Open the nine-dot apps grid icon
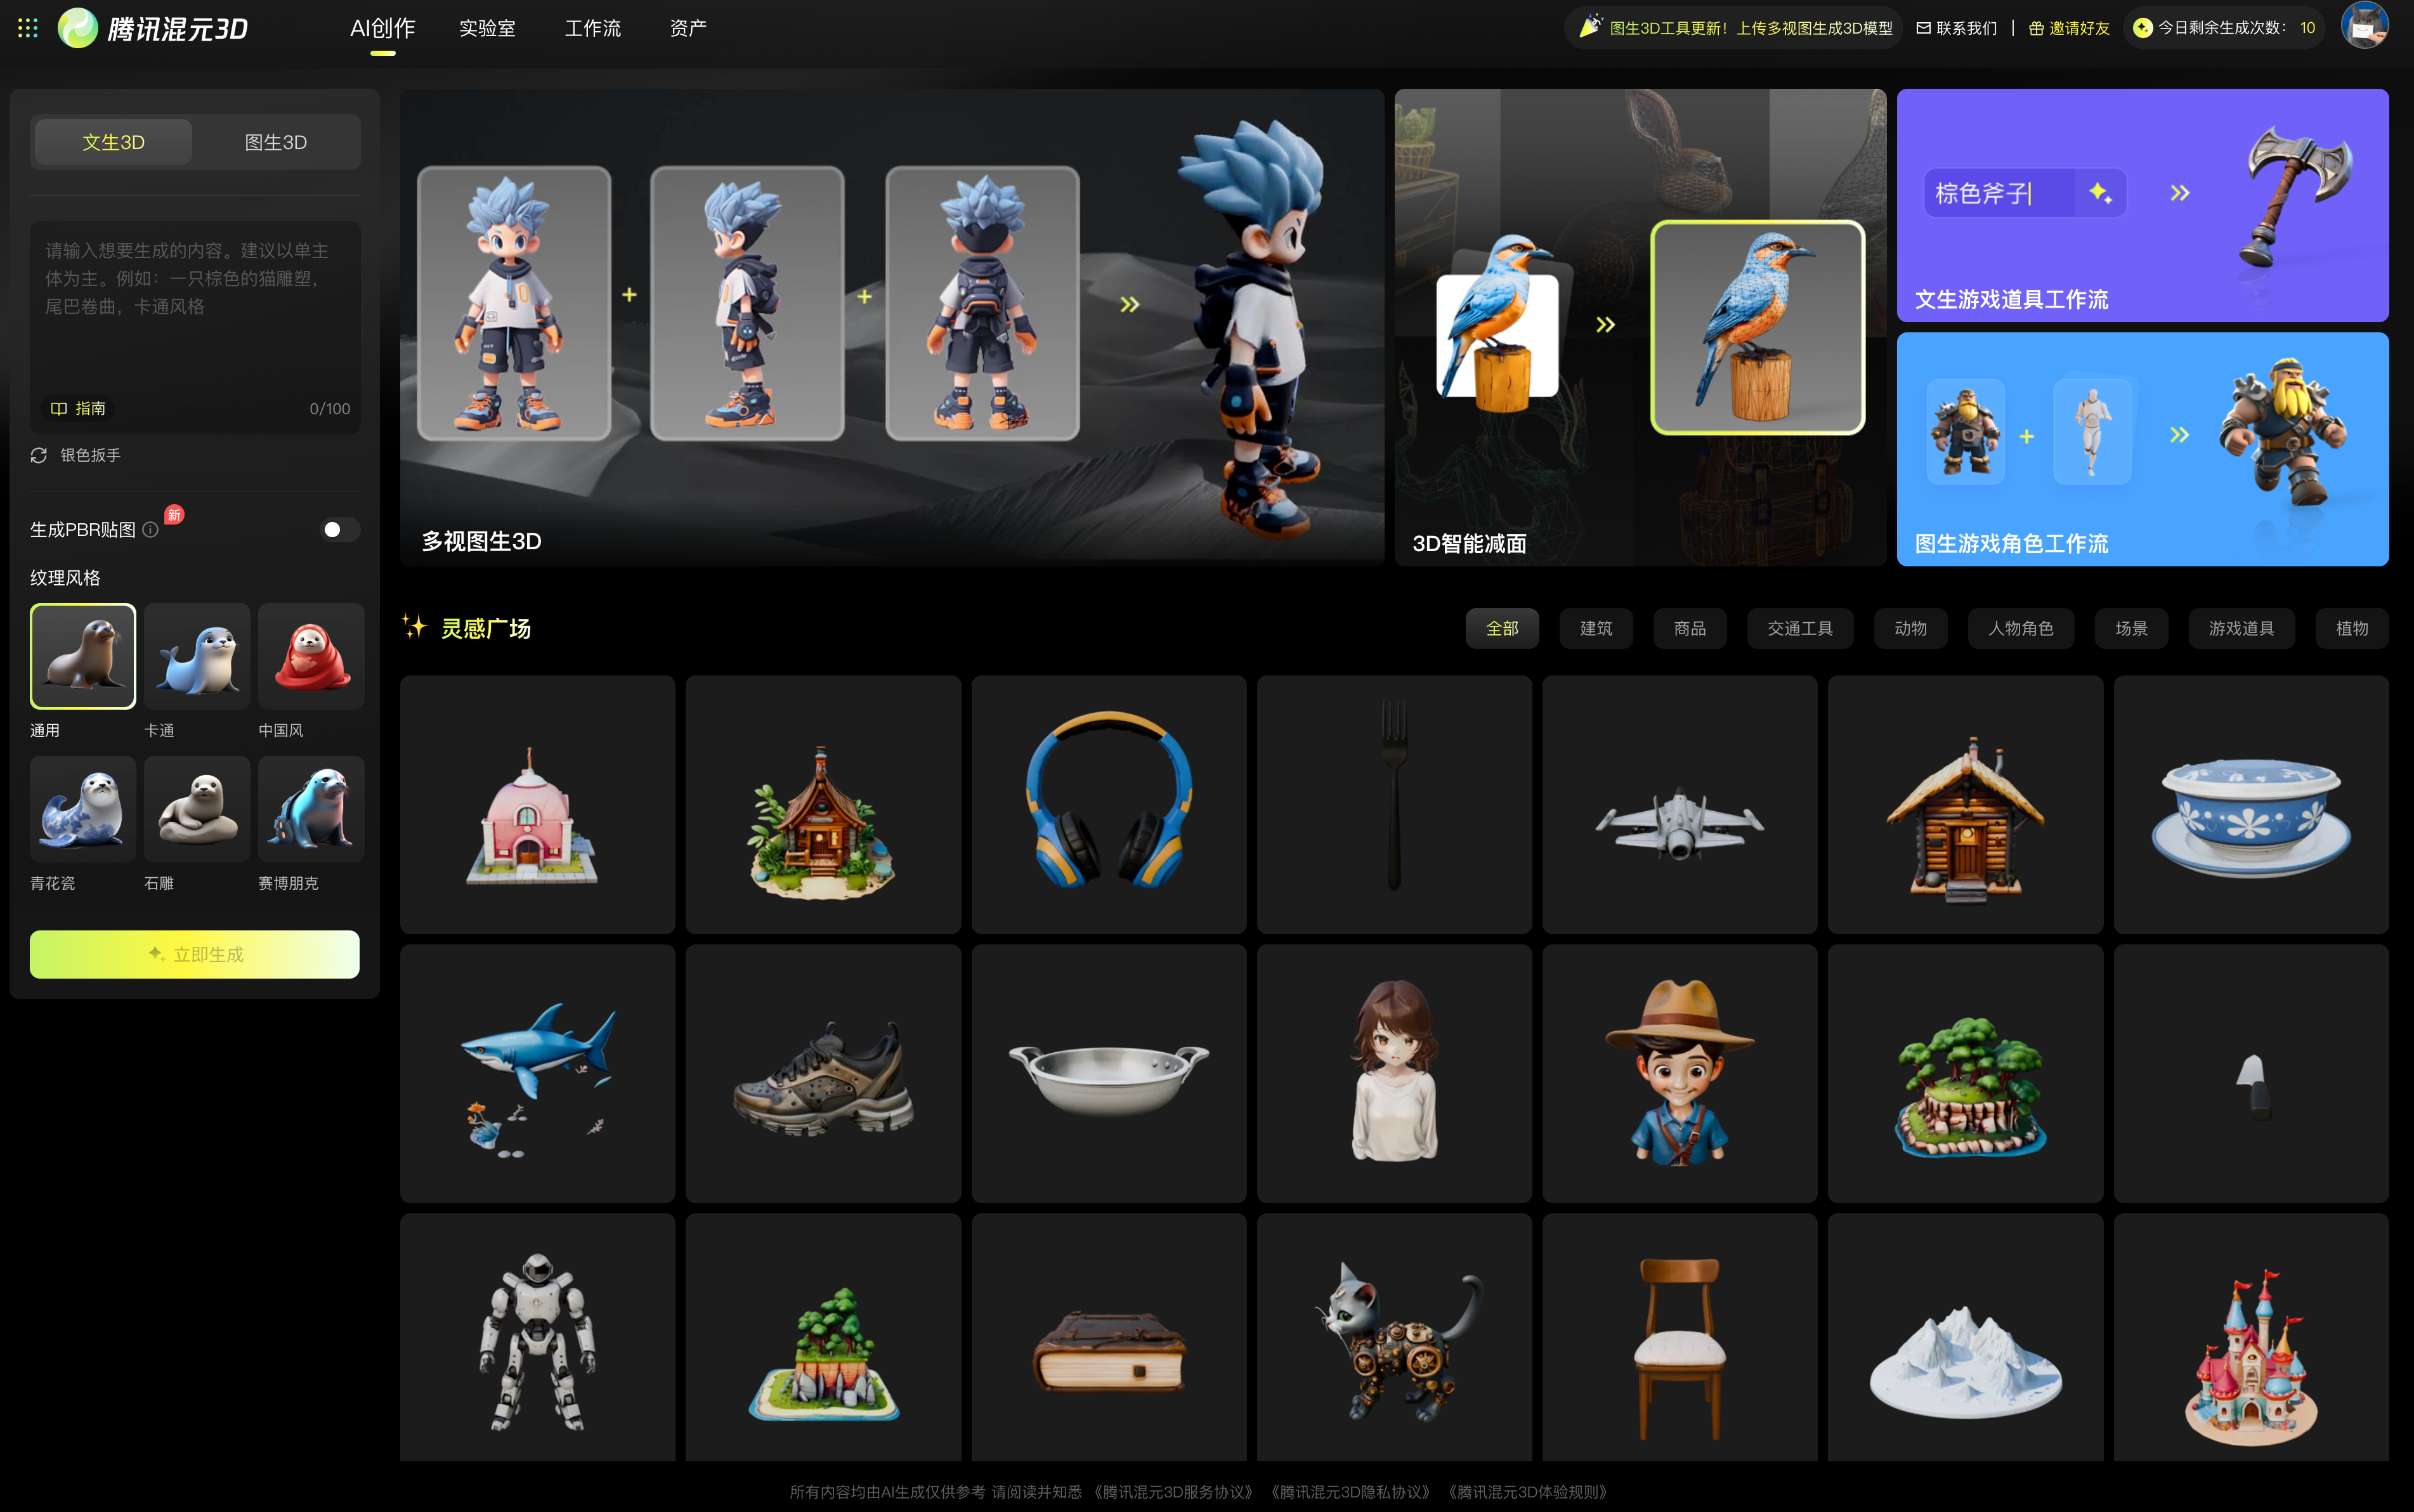 click(28, 28)
